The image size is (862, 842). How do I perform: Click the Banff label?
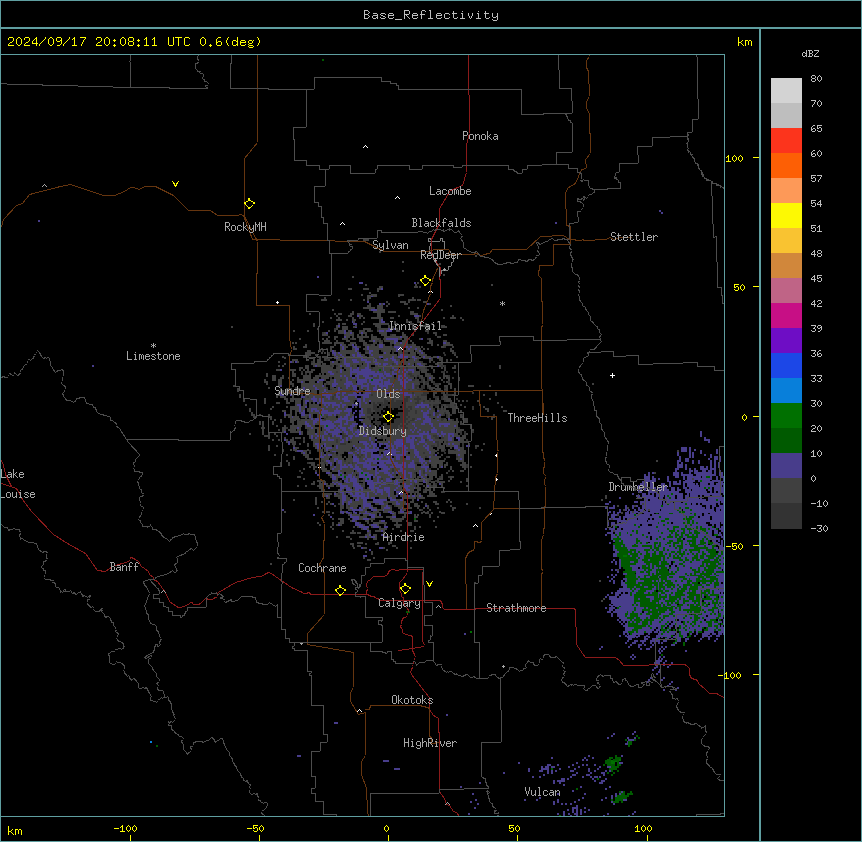tap(124, 567)
